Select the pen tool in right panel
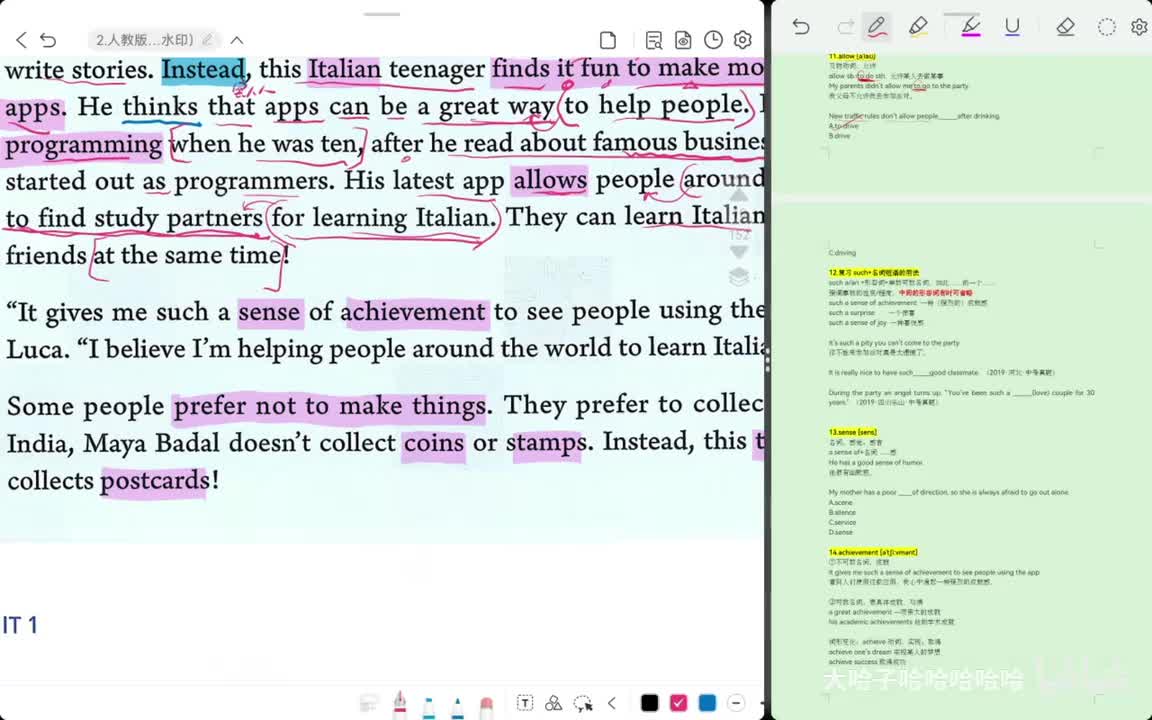The width and height of the screenshot is (1152, 720). click(x=876, y=27)
